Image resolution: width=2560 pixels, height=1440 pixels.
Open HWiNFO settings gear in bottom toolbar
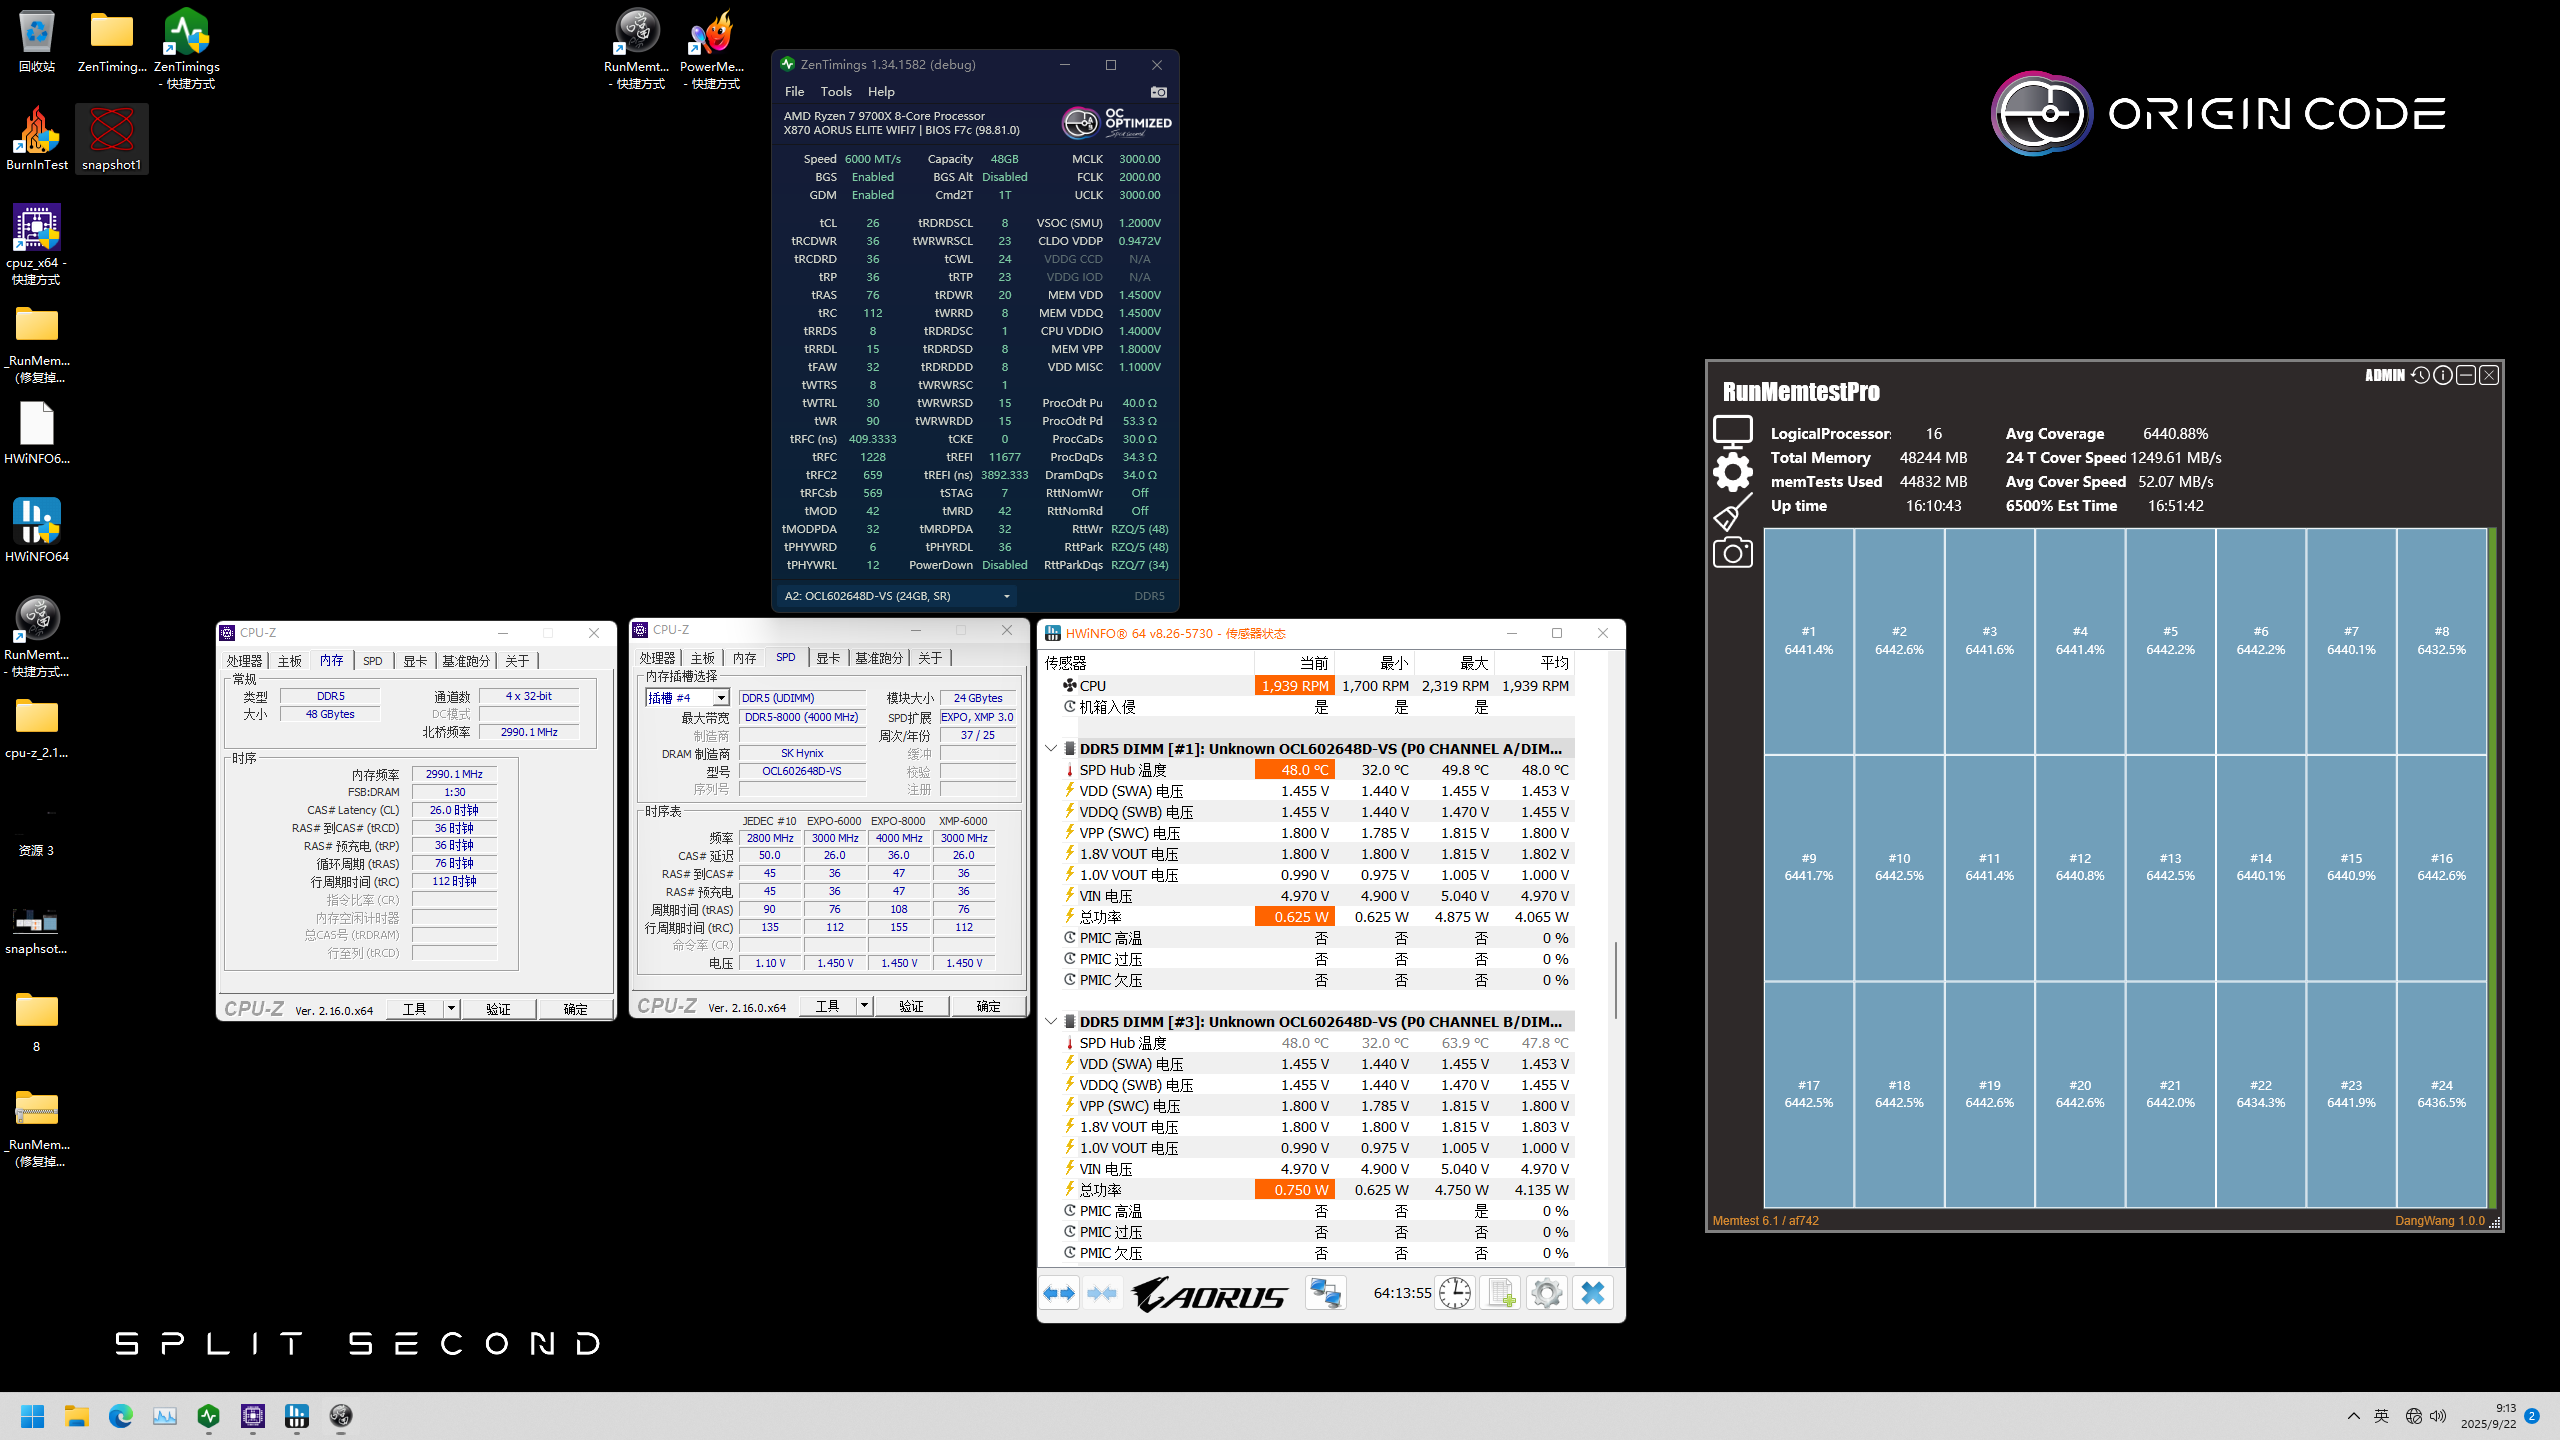tap(1547, 1292)
